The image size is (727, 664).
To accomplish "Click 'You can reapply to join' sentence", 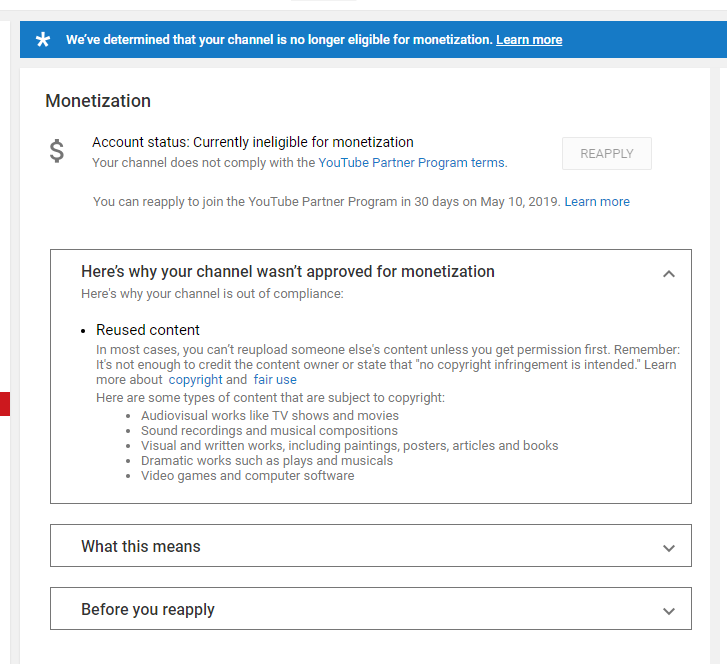I will tap(327, 202).
